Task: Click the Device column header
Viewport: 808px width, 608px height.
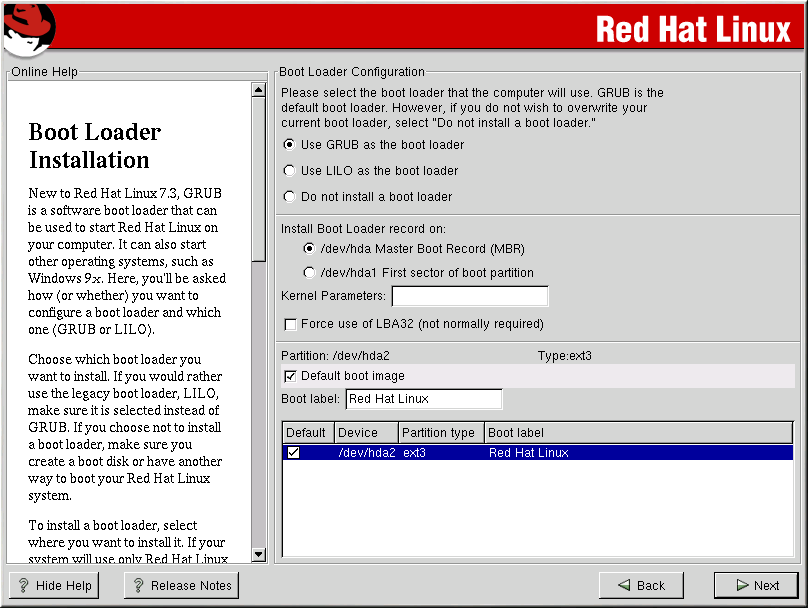Action: point(365,433)
